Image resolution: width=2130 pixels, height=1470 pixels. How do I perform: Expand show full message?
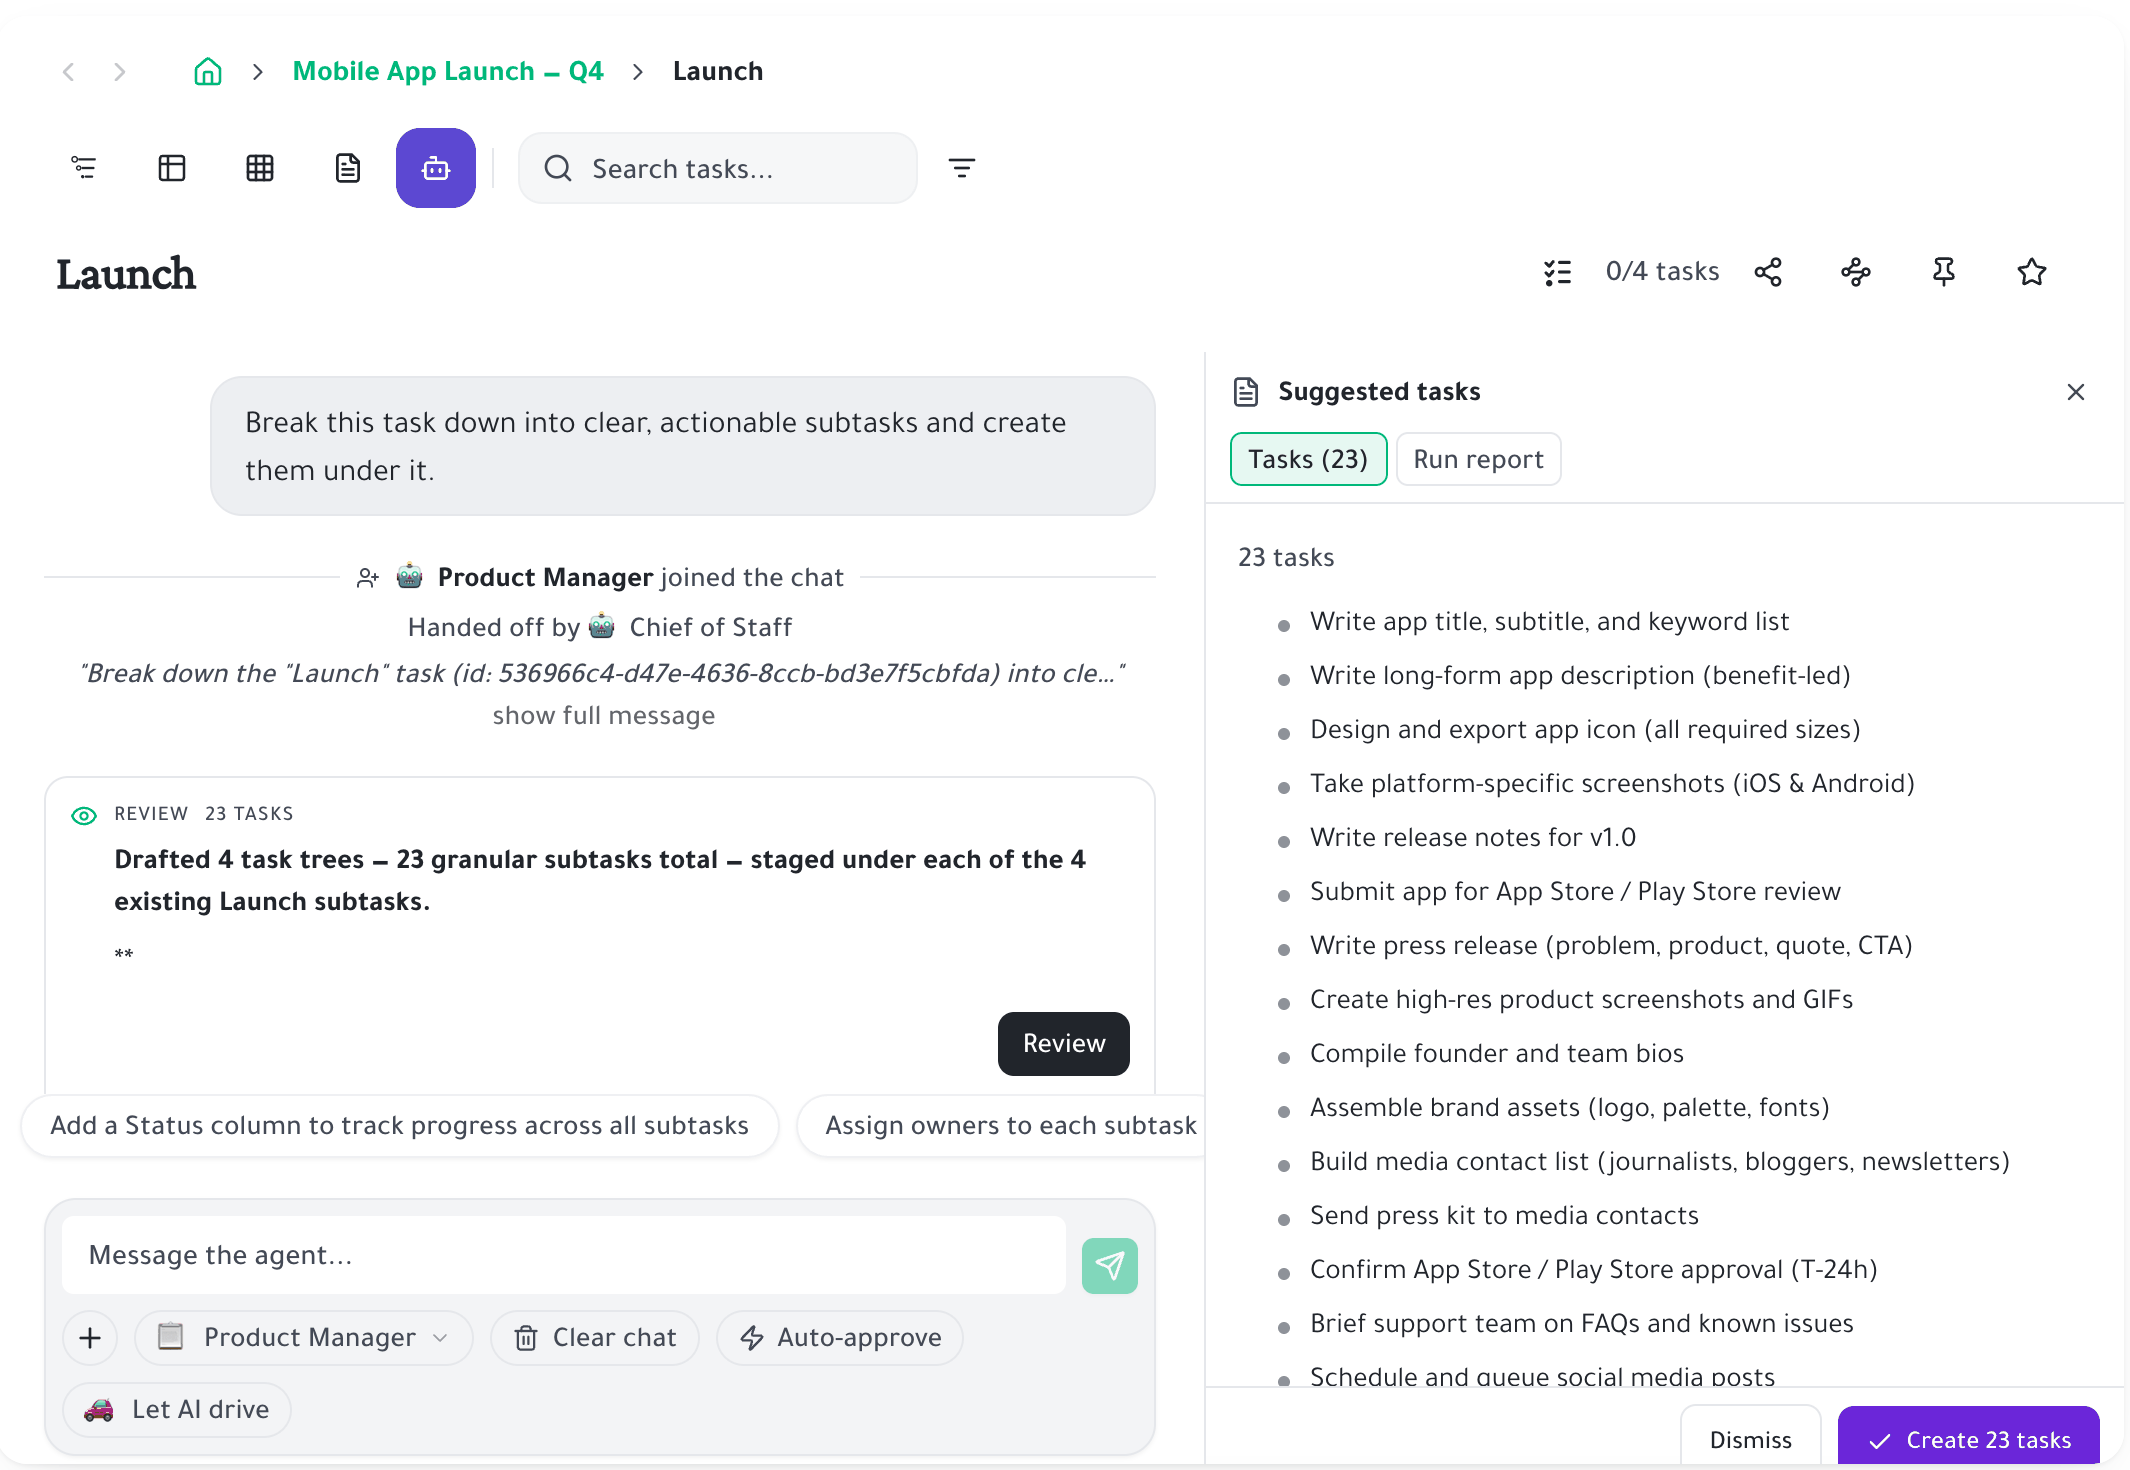[x=604, y=716]
